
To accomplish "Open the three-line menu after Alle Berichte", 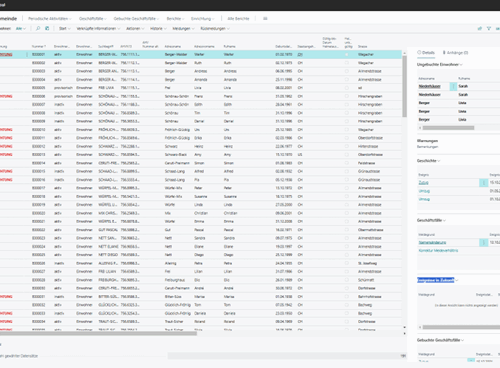I will click(x=265, y=19).
